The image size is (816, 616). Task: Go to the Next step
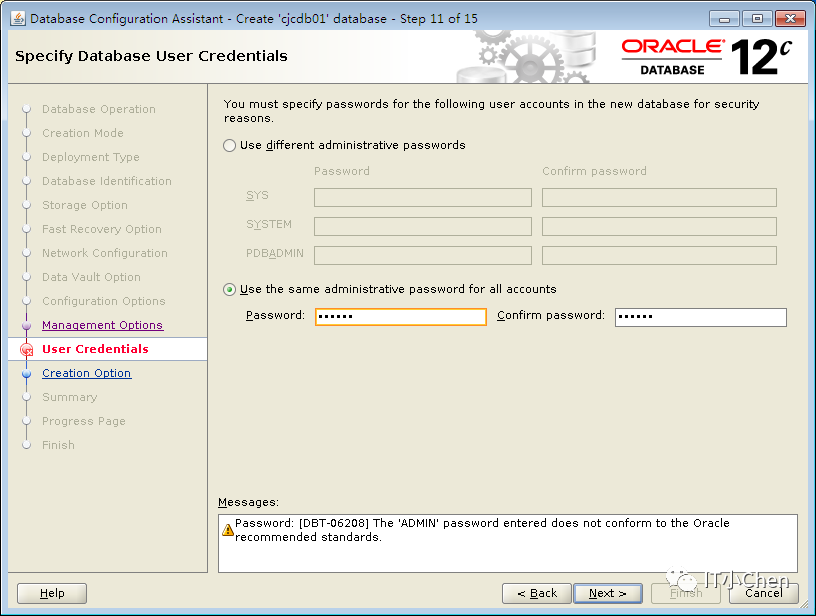[608, 594]
